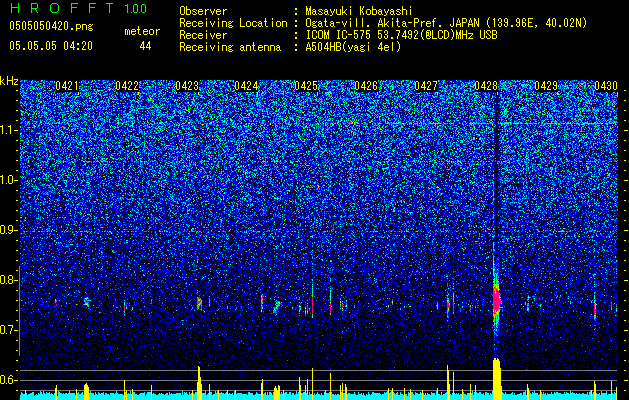
Task: Click the 0.8 kHz axis label
Action: pyautogui.click(x=9, y=280)
